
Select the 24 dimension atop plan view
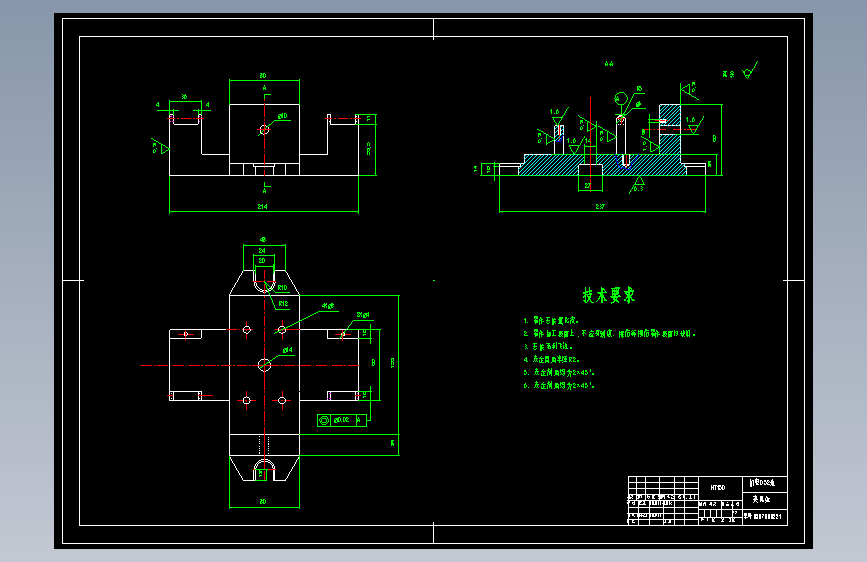[x=262, y=251]
